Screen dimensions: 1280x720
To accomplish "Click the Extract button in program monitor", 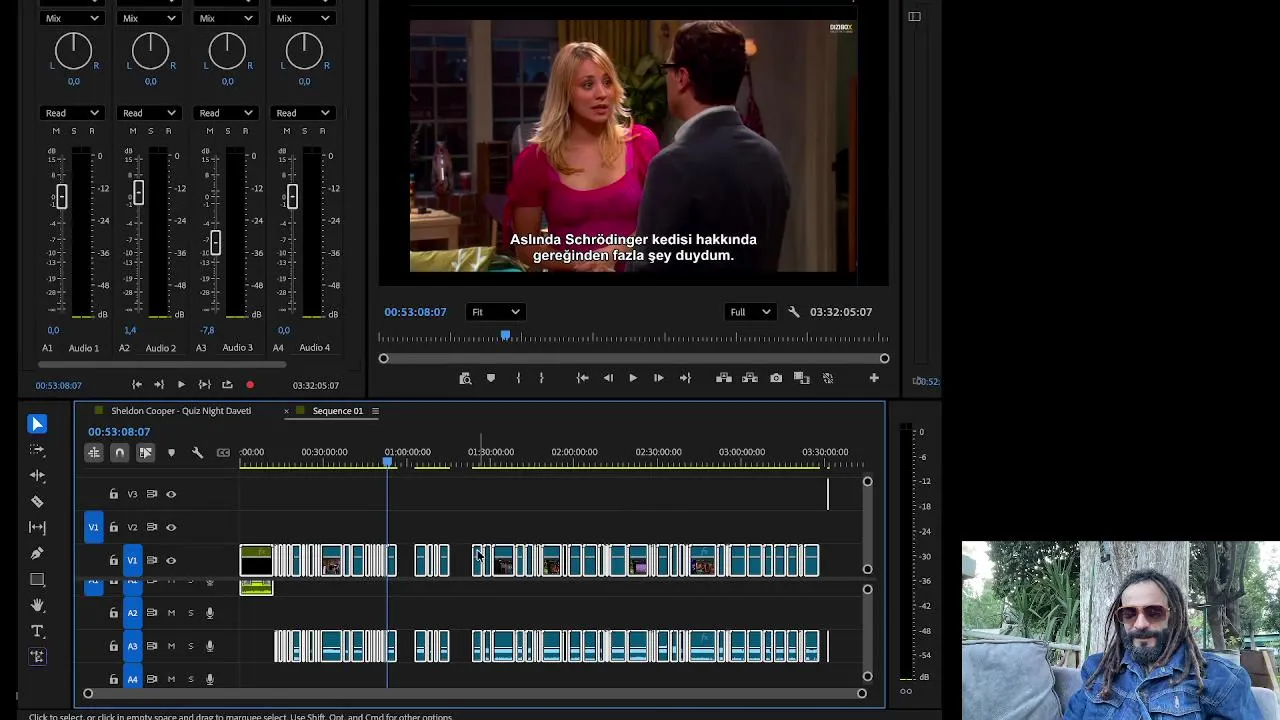I will 749,378.
